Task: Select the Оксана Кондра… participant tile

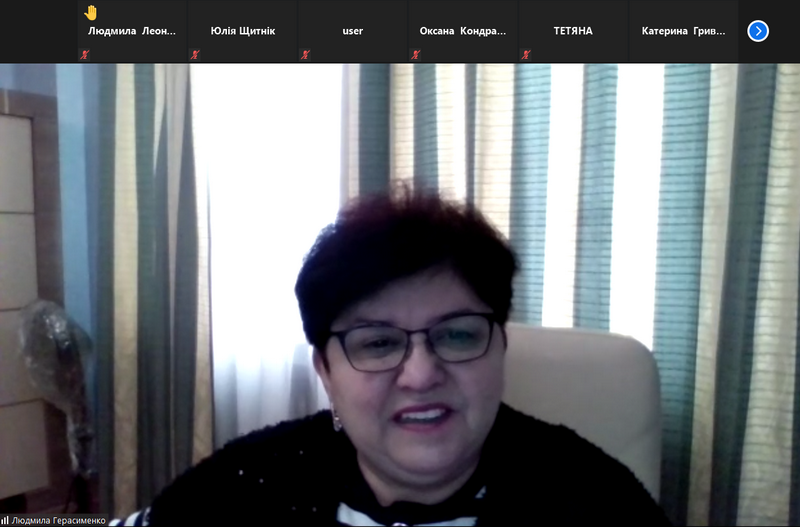Action: (x=463, y=31)
